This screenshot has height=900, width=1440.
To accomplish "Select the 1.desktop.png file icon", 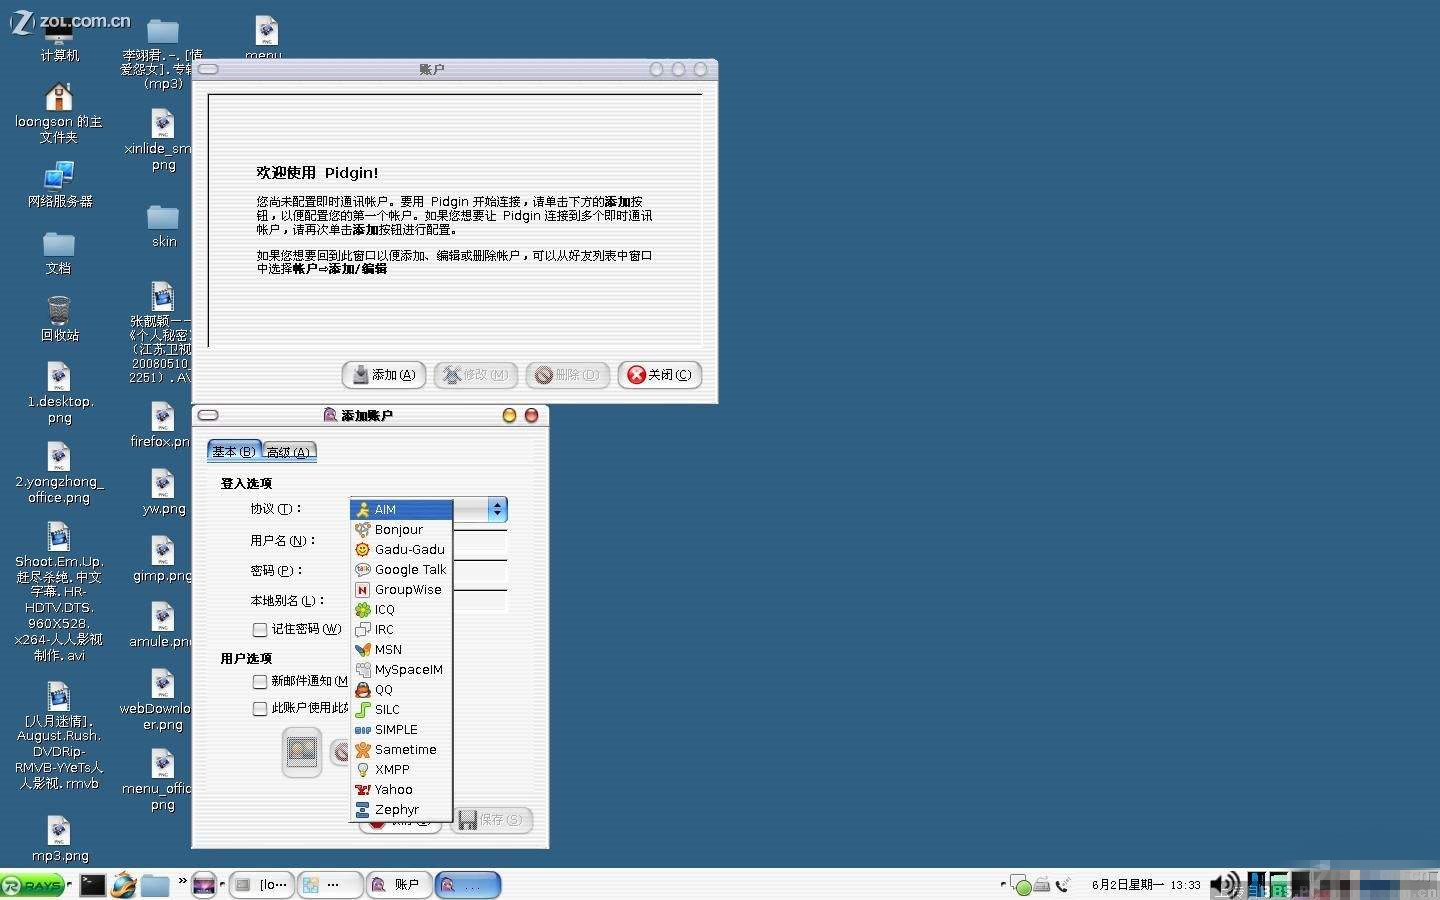I will (x=59, y=393).
